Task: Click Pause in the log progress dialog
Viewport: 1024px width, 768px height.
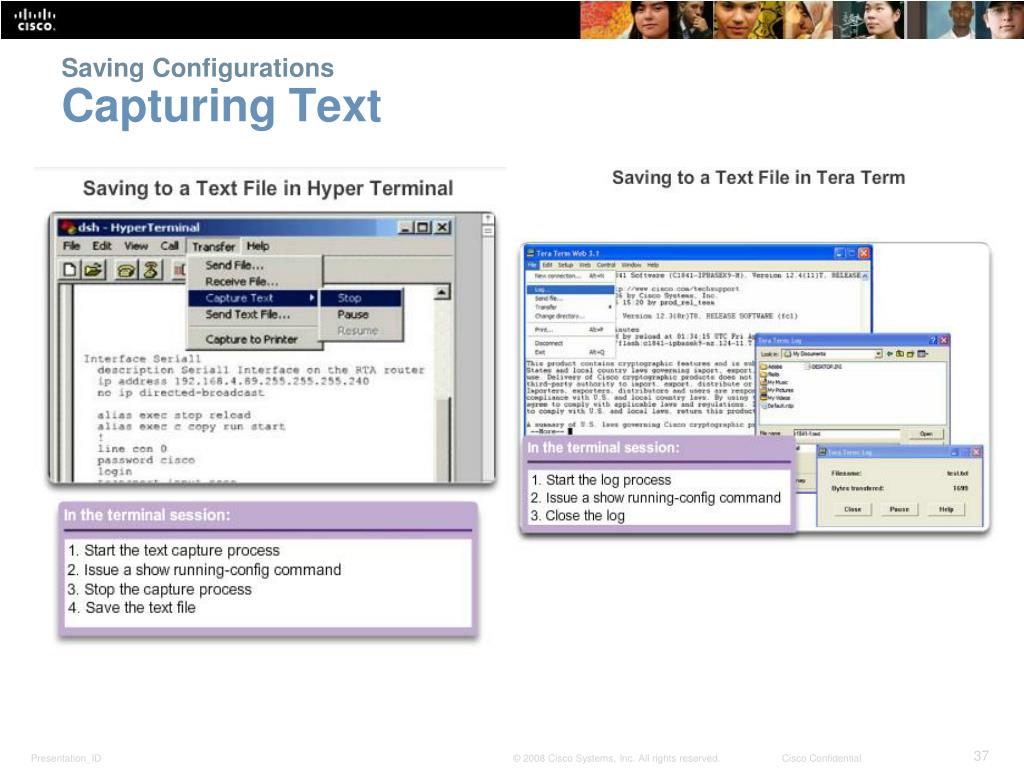Action: pos(899,509)
